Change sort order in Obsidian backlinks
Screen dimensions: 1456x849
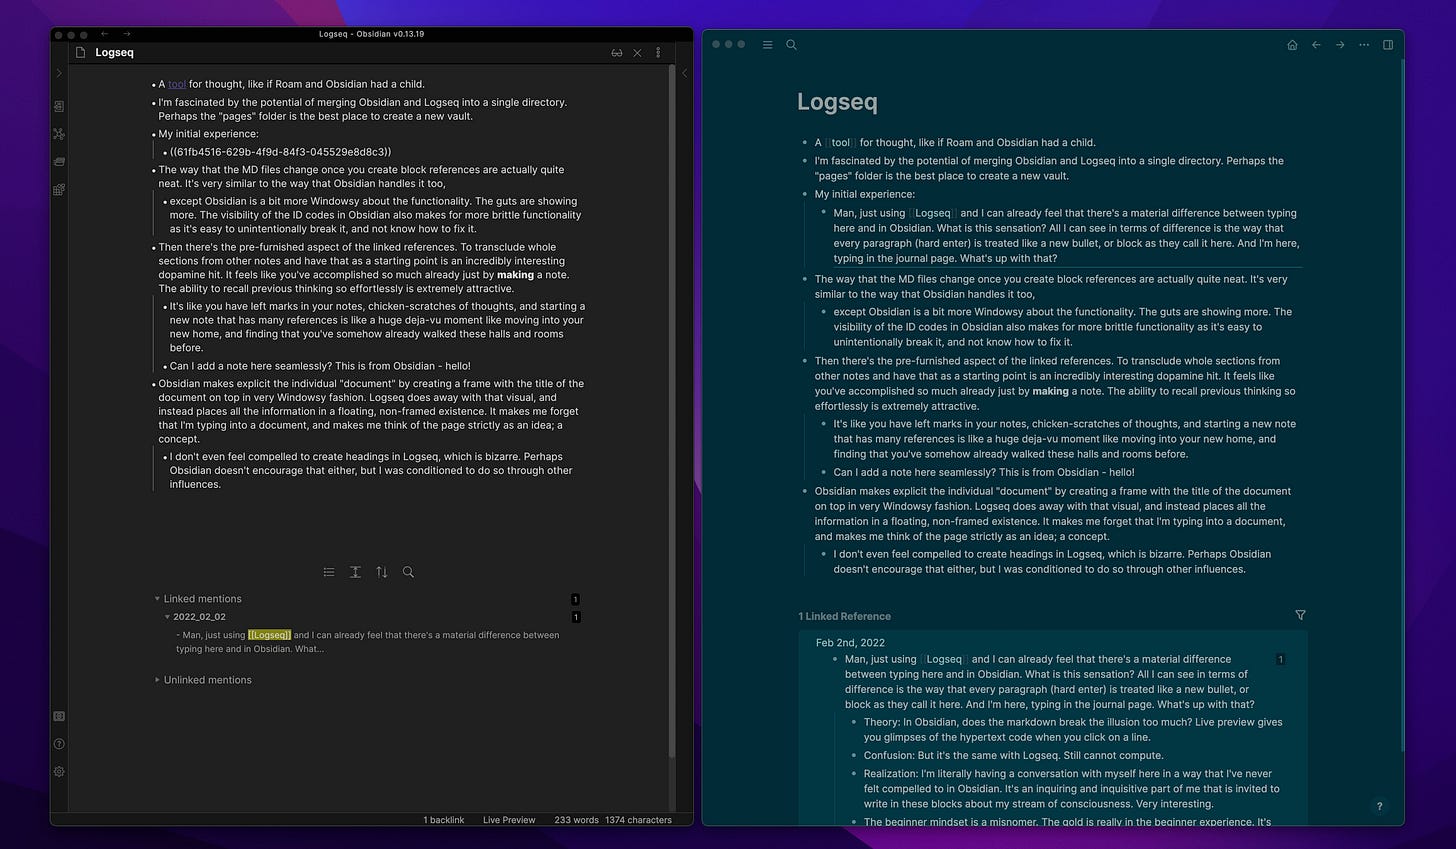coord(382,572)
